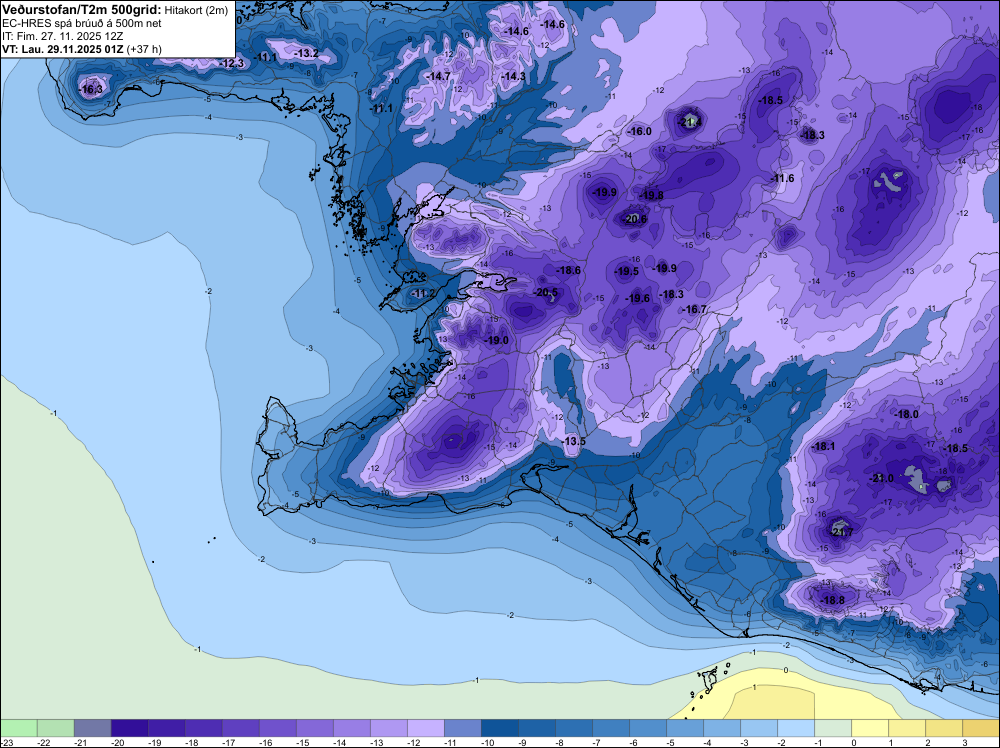Click the legend swatch above the -3 label
This screenshot has width=1000, height=748.
758,728
